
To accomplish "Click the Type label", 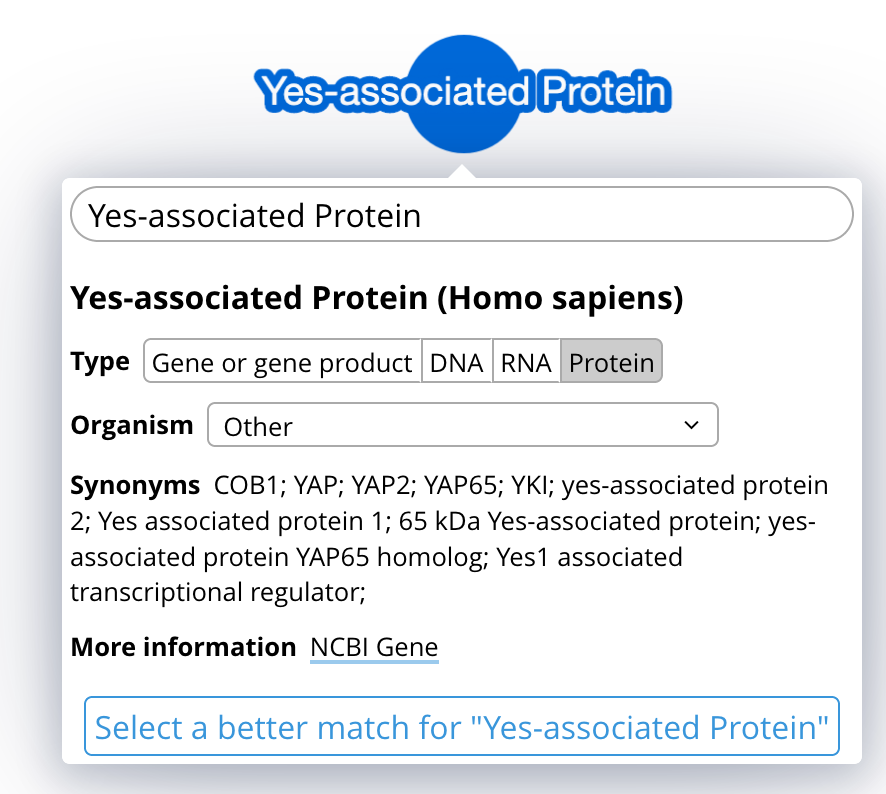I will click(100, 361).
